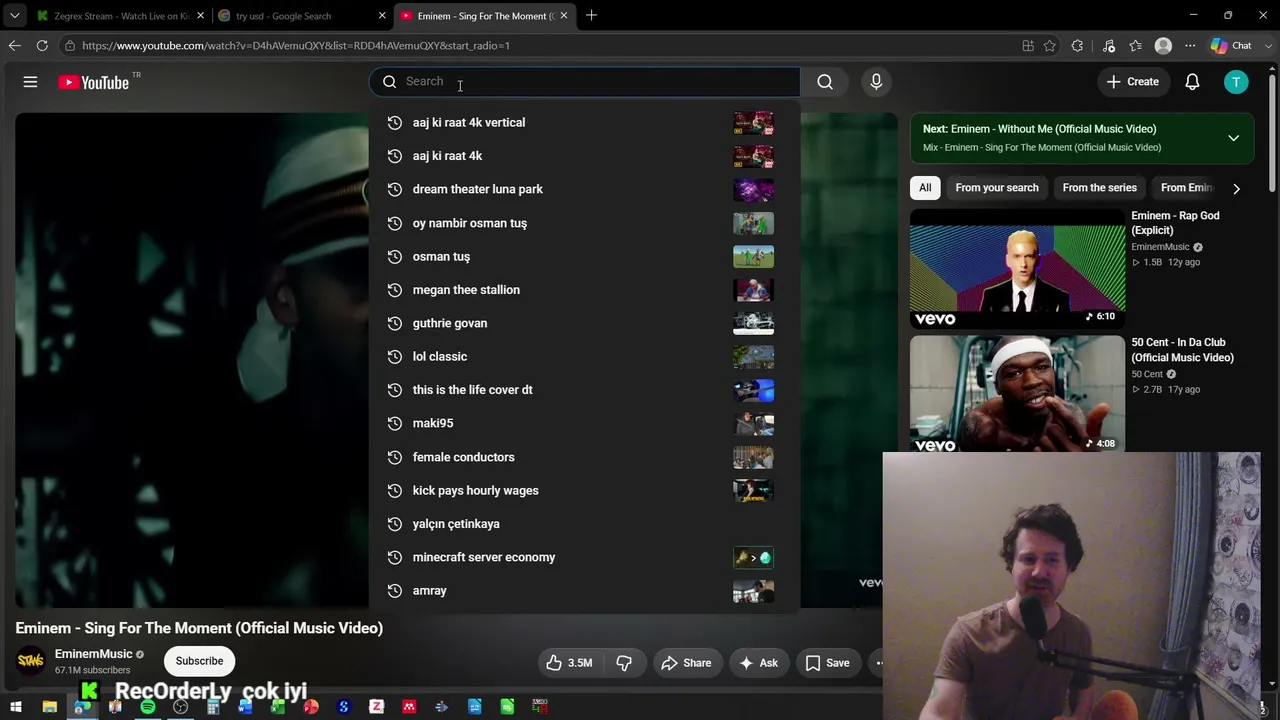
Task: Open PowerPoint from the taskbar
Action: tap(311, 707)
